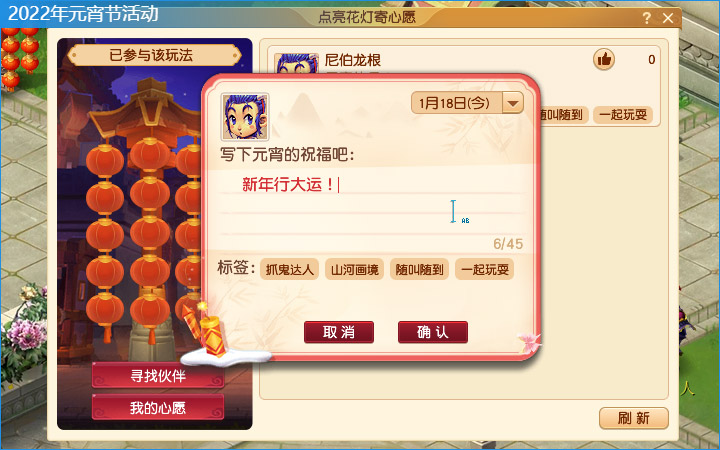Viewport: 720px width, 450px height.
Task: Click the 一起玩耍 tag on 尼伯龙根's card
Action: [x=623, y=114]
